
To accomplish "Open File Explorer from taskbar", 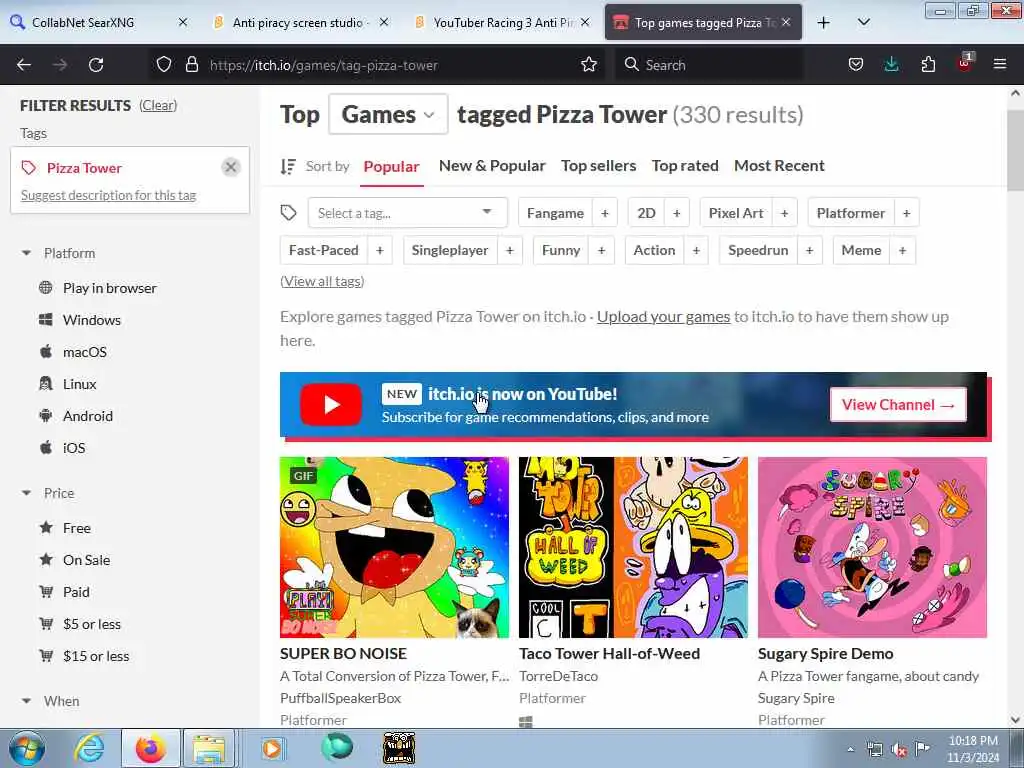I will (x=208, y=748).
